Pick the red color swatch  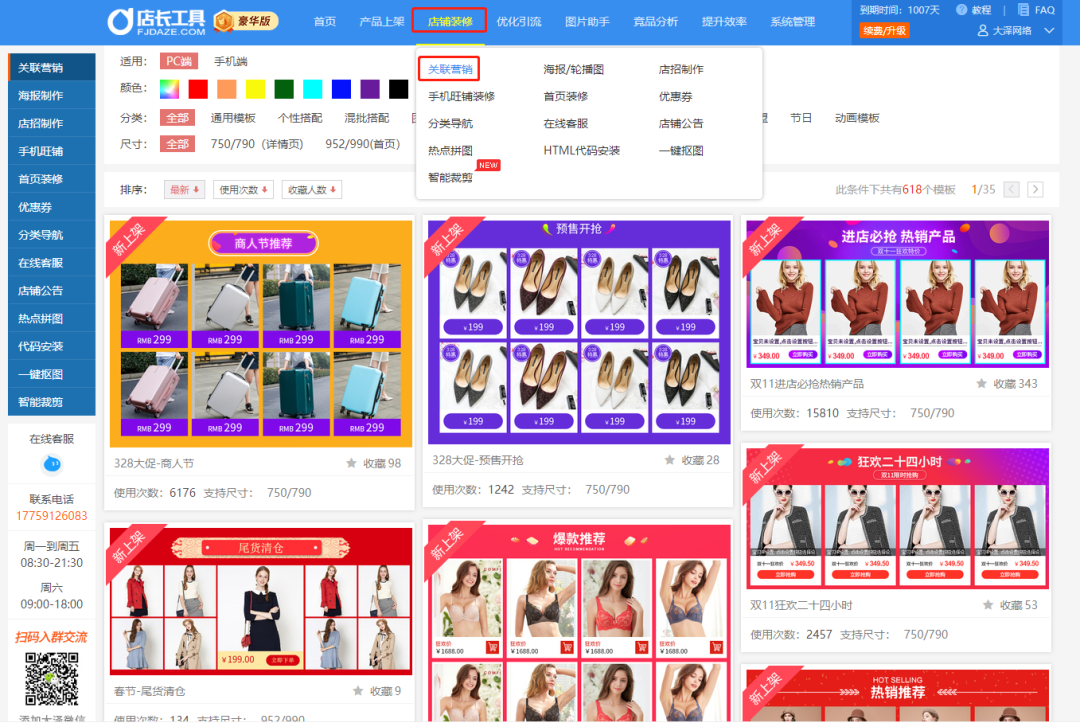pos(198,89)
